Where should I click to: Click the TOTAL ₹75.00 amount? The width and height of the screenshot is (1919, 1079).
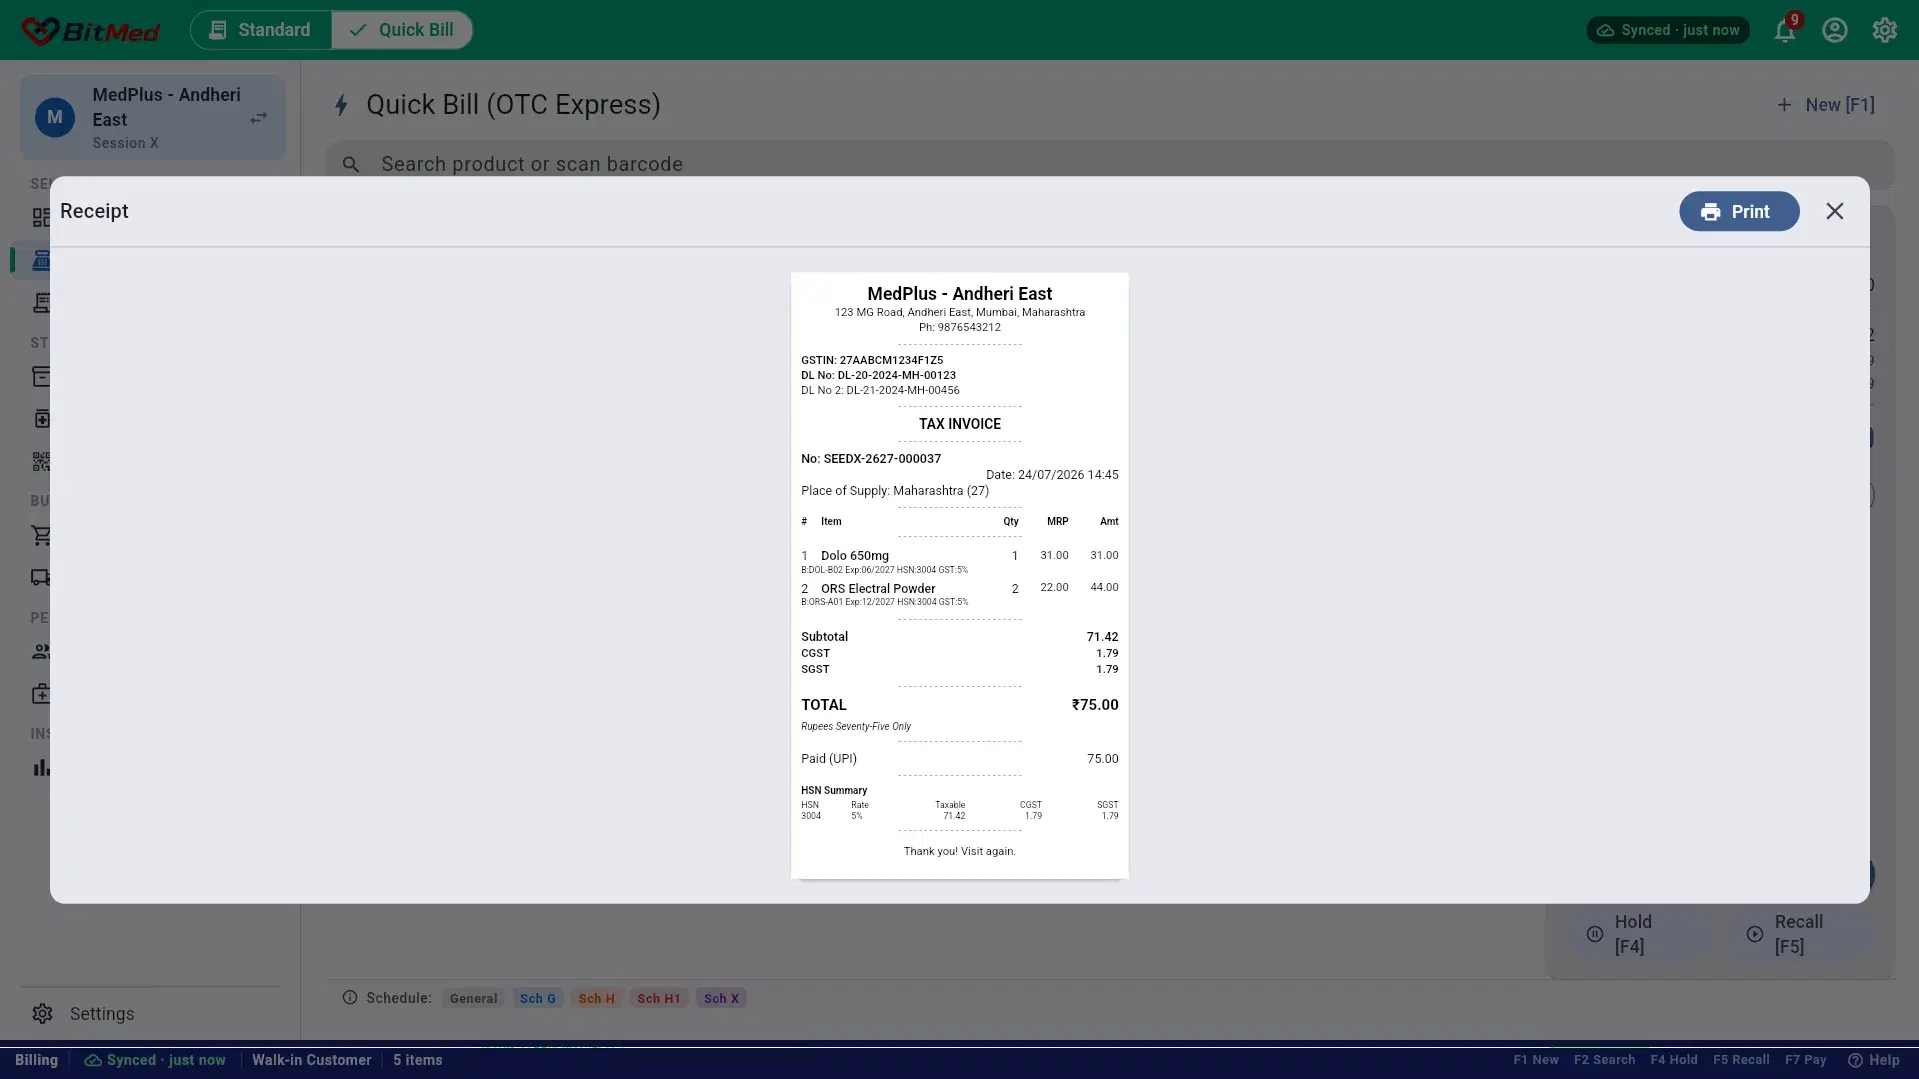click(x=1095, y=705)
